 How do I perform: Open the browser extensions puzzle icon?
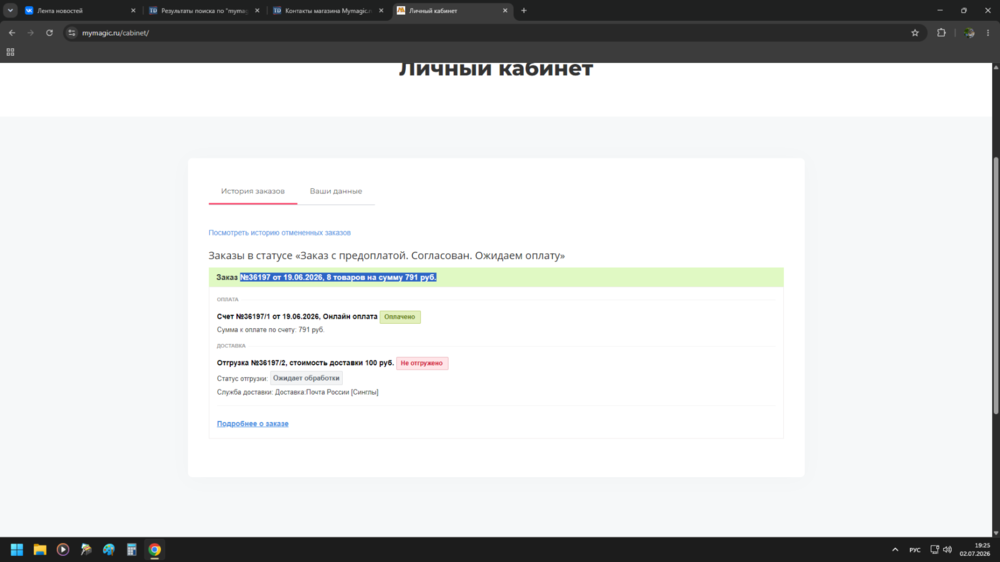tap(941, 33)
